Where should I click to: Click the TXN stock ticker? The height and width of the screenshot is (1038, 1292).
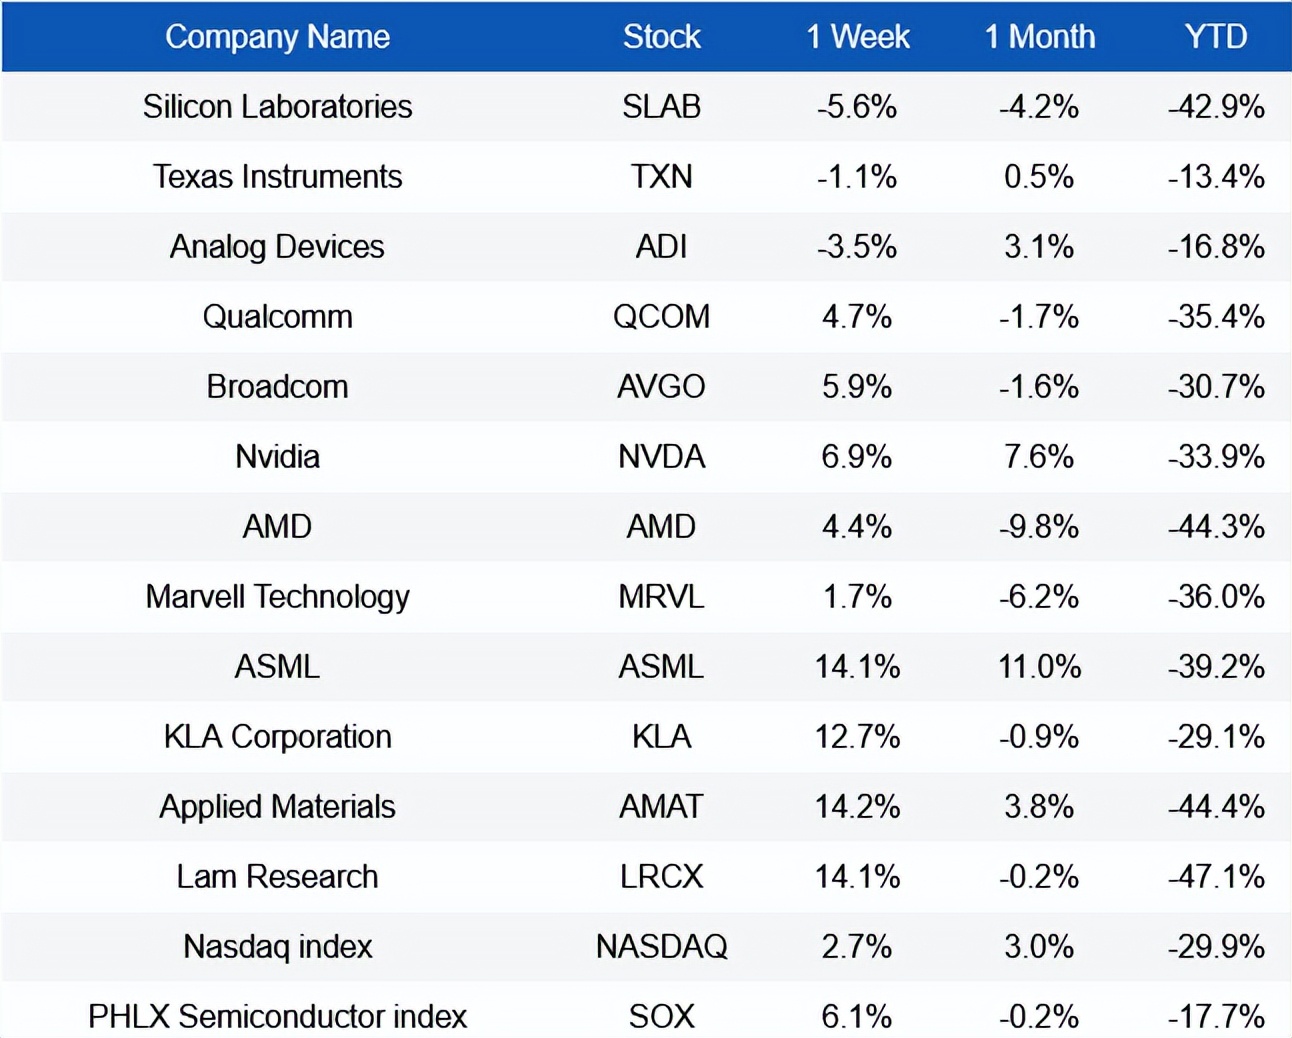point(661,177)
